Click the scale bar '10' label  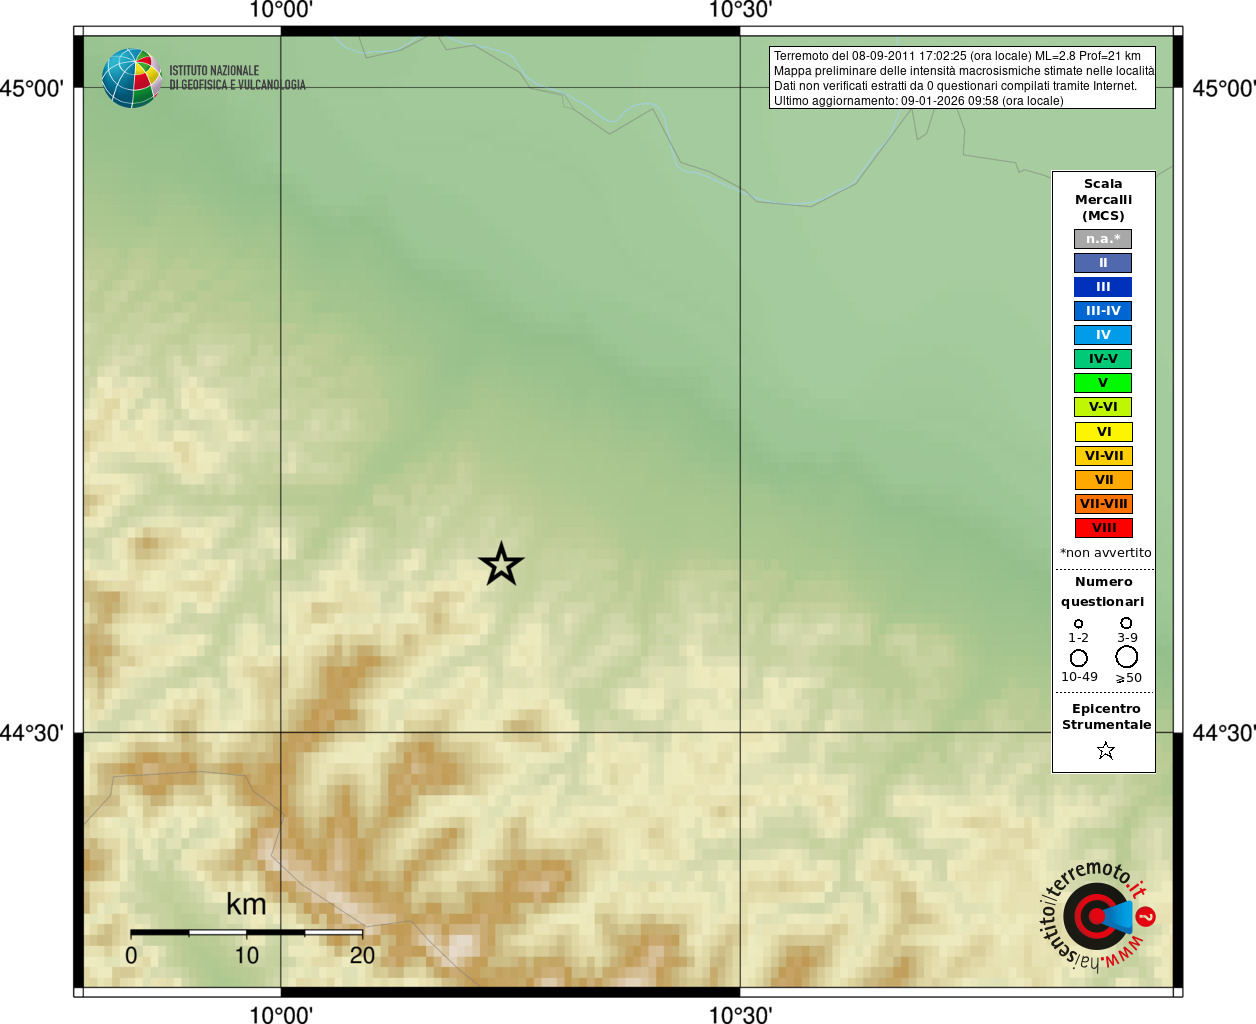[x=246, y=955]
